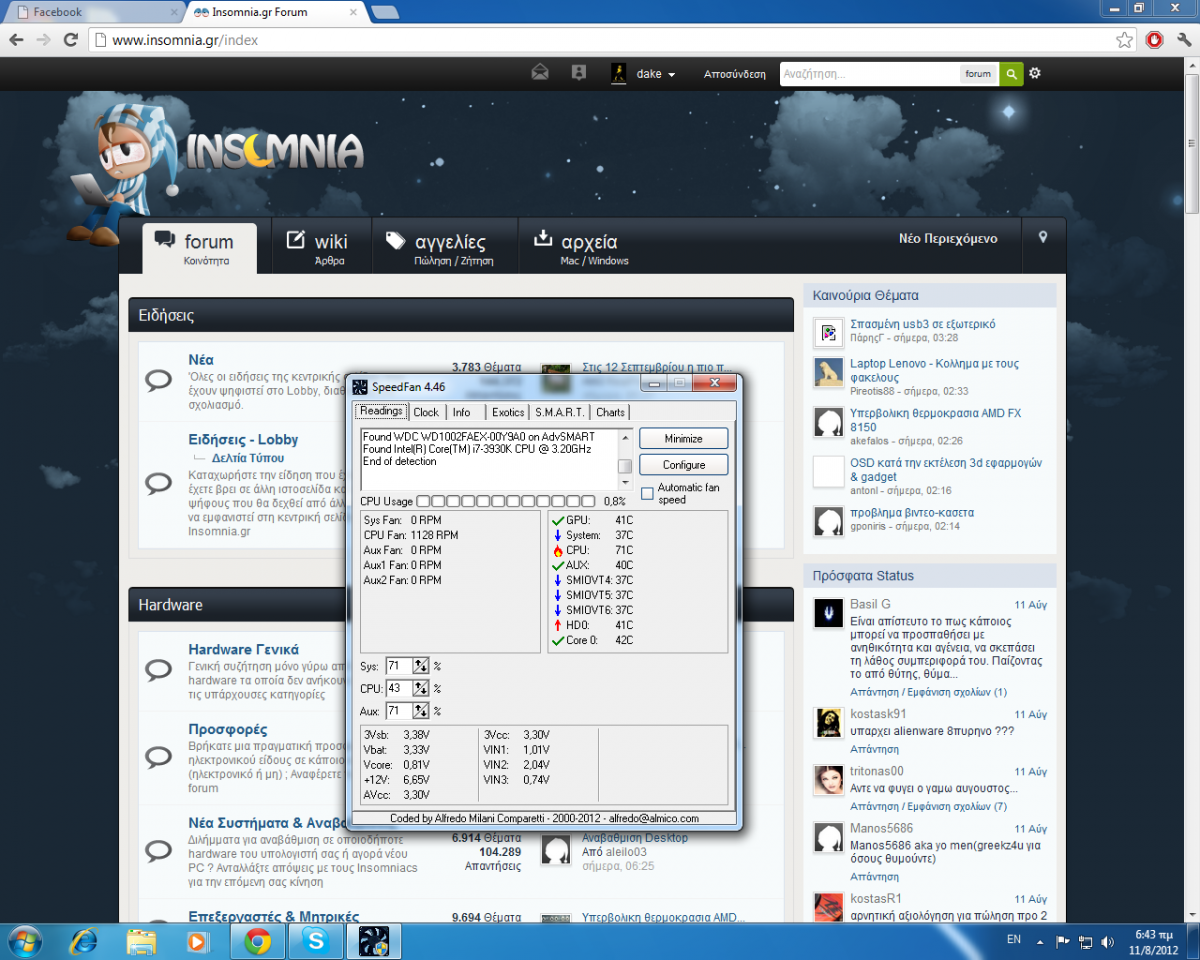Viewport: 1200px width, 960px height.
Task: Open αγγελίες section in site navigation
Action: coord(444,248)
